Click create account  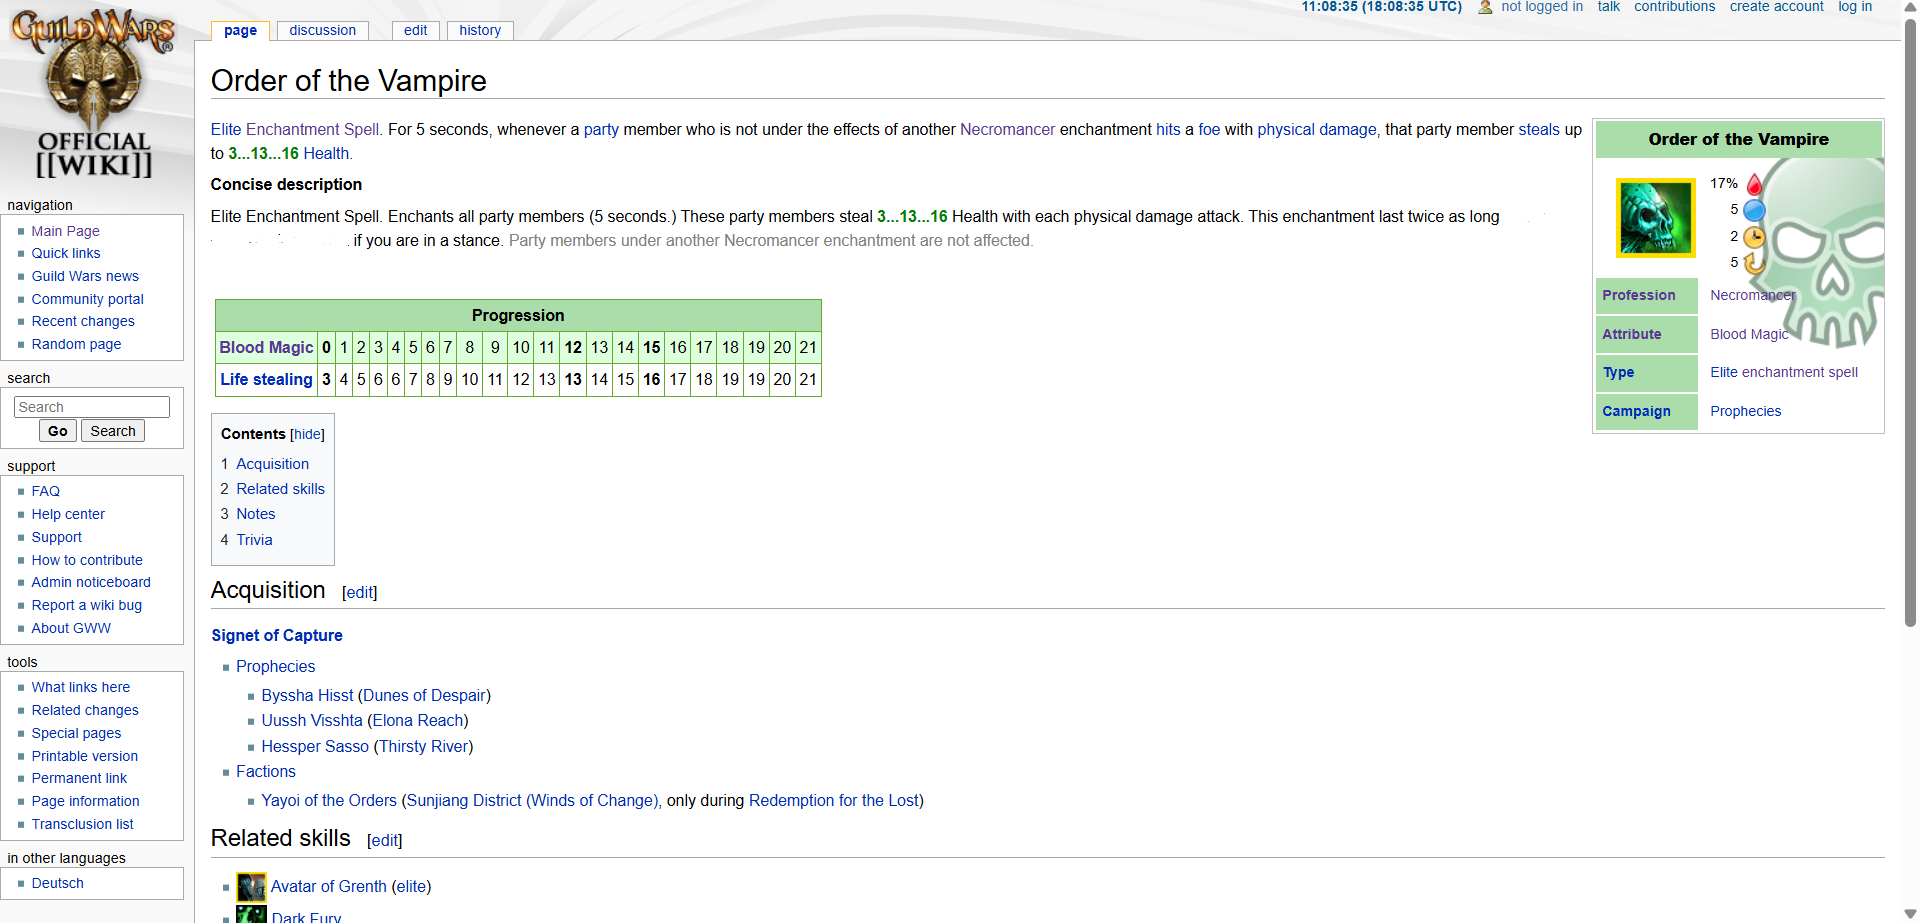(x=1776, y=7)
